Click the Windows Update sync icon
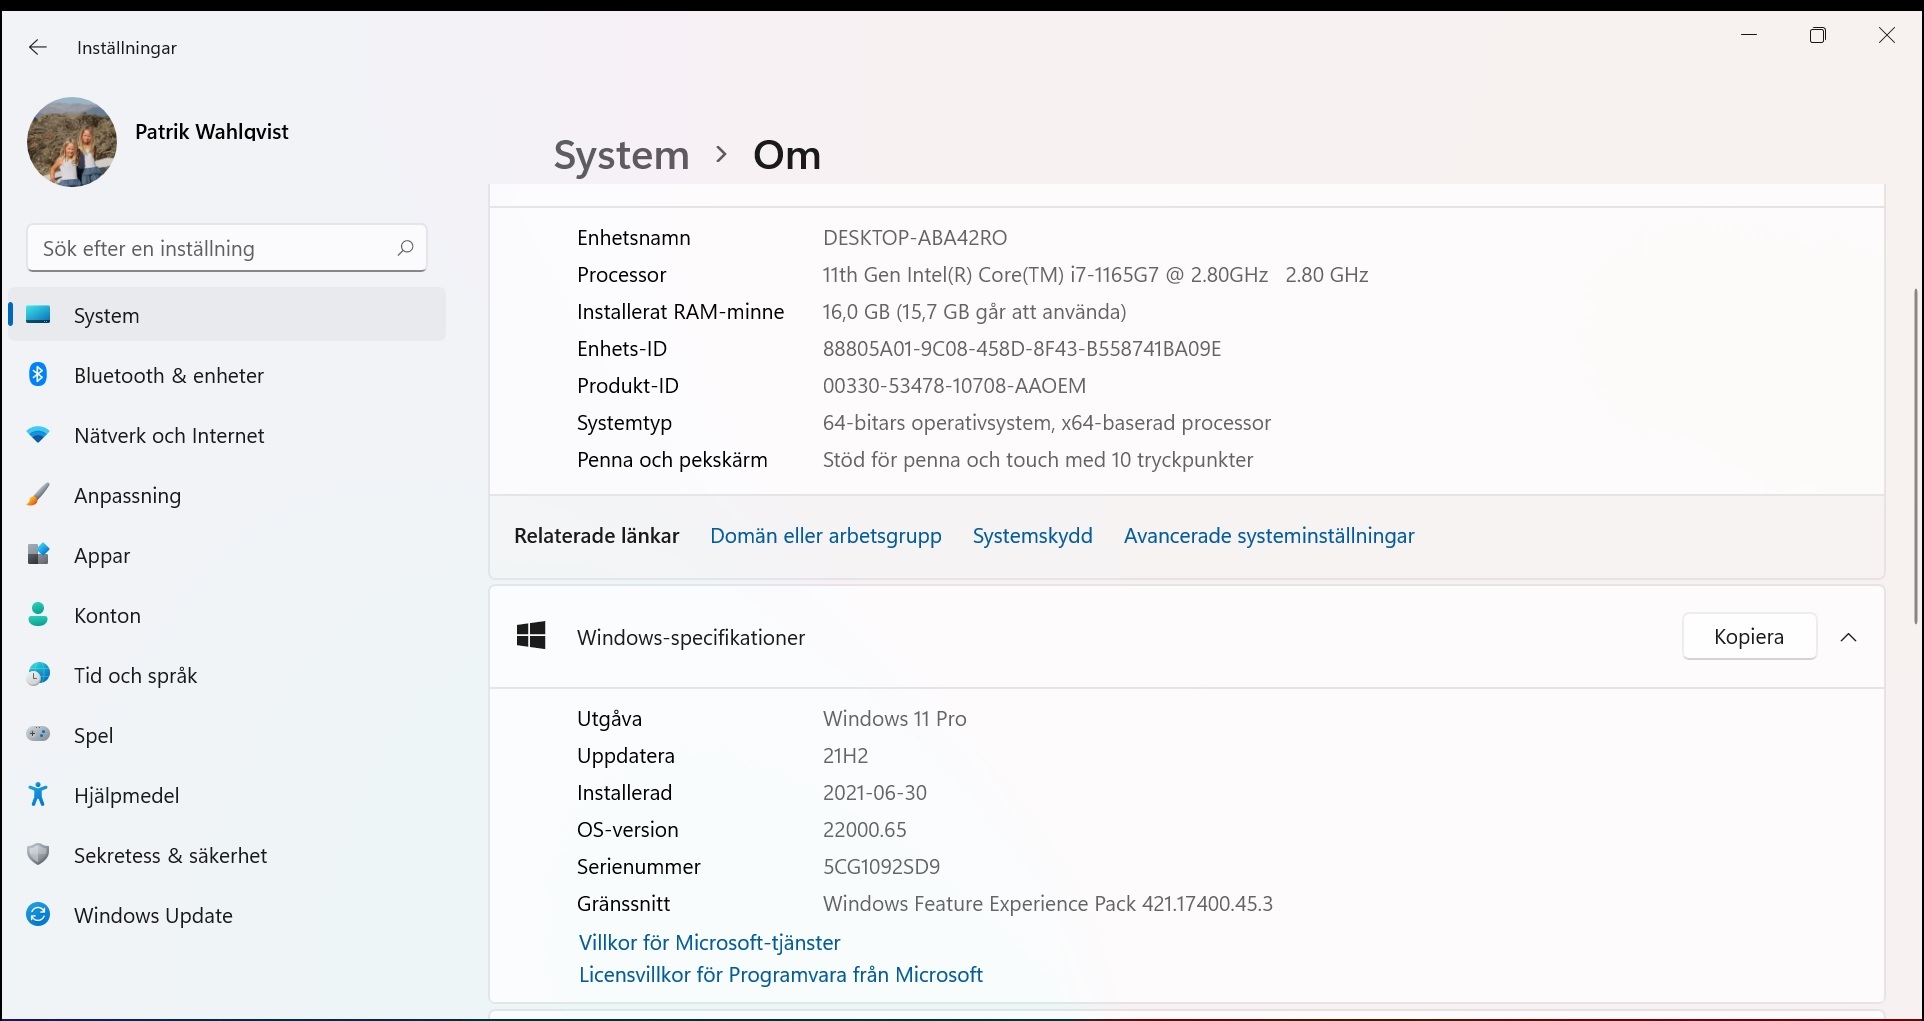 click(38, 915)
